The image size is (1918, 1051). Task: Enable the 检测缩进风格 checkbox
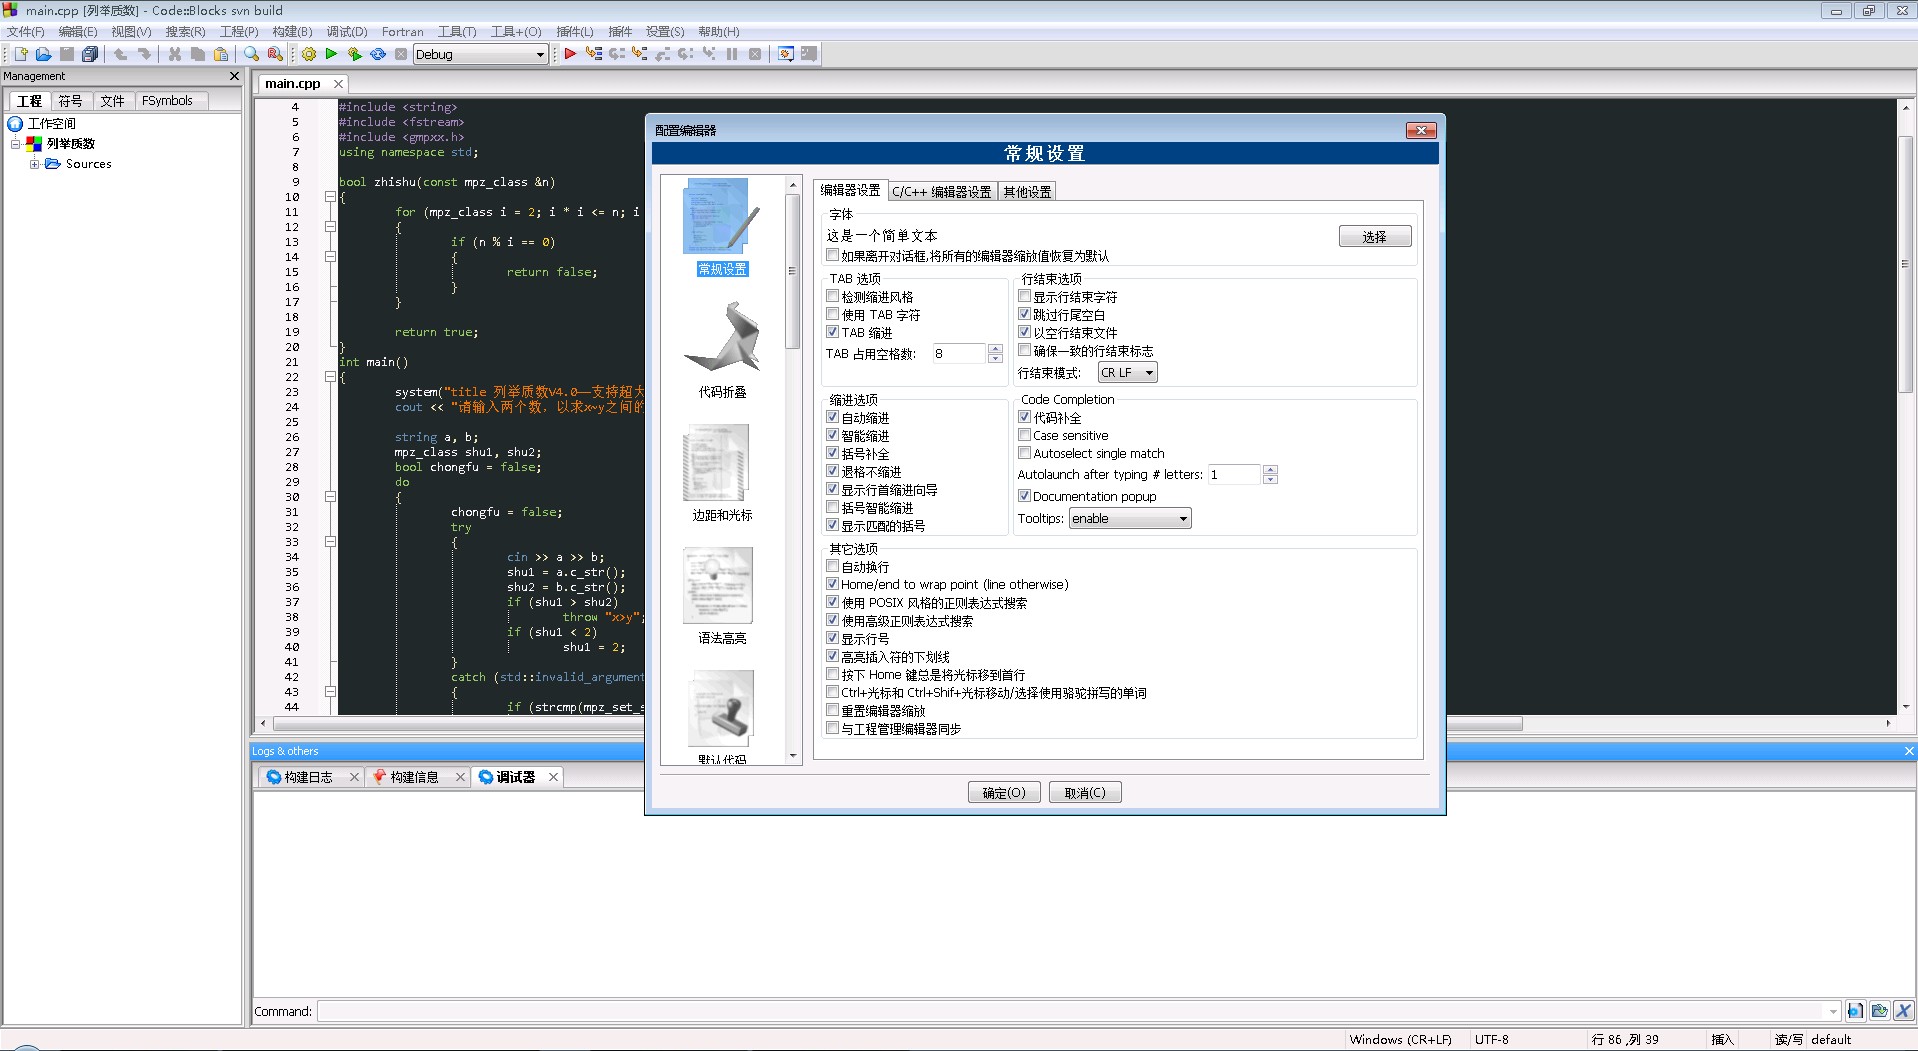point(832,297)
